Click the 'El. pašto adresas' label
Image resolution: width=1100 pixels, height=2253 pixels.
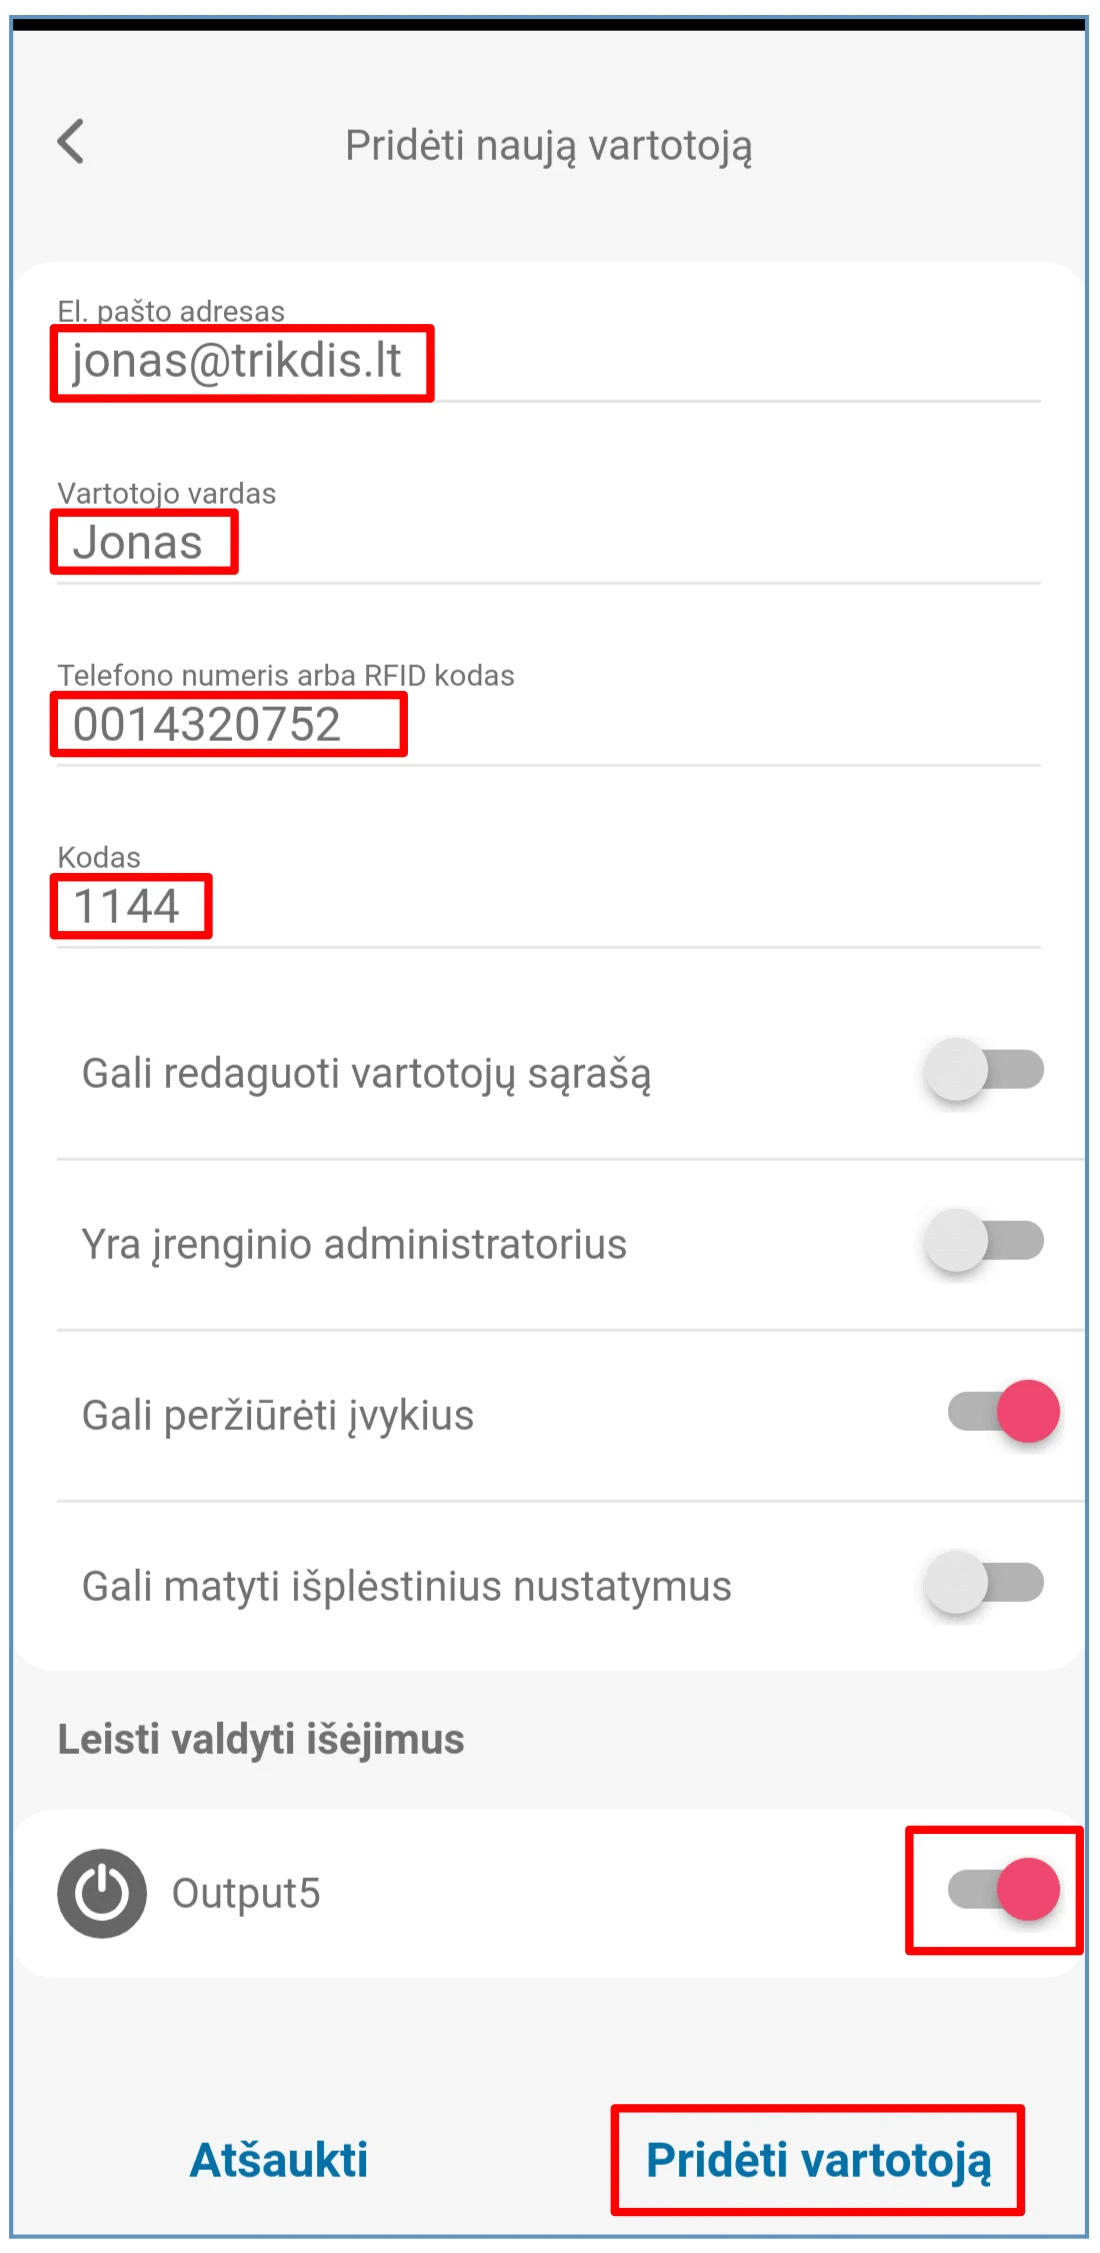tap(171, 311)
